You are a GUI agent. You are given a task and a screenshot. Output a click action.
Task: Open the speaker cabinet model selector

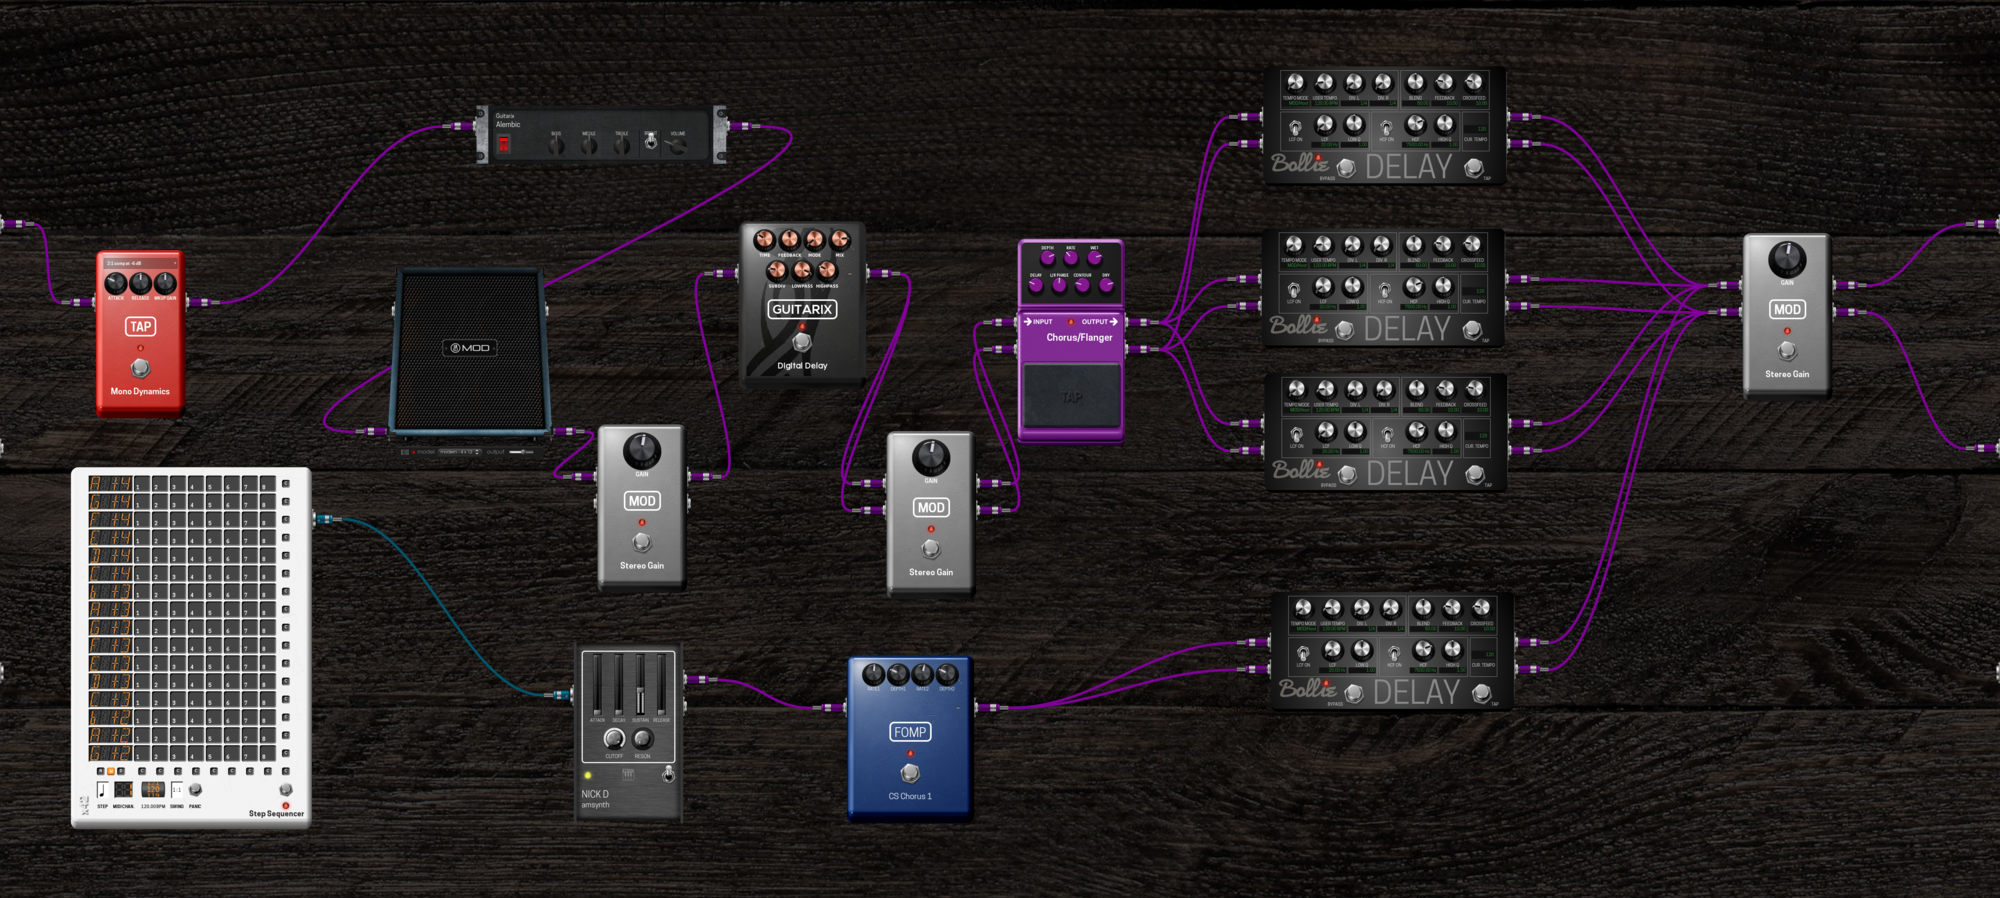(460, 452)
